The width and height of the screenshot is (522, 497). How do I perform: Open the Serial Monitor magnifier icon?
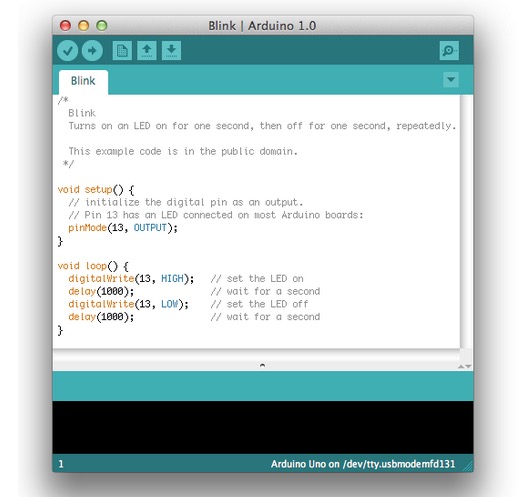pos(449,51)
